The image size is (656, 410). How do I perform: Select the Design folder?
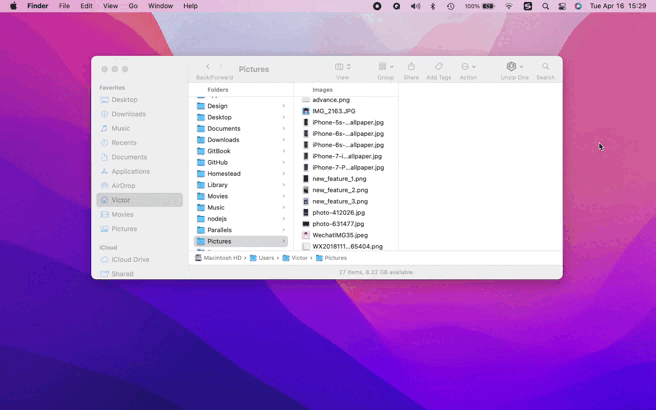(241, 106)
